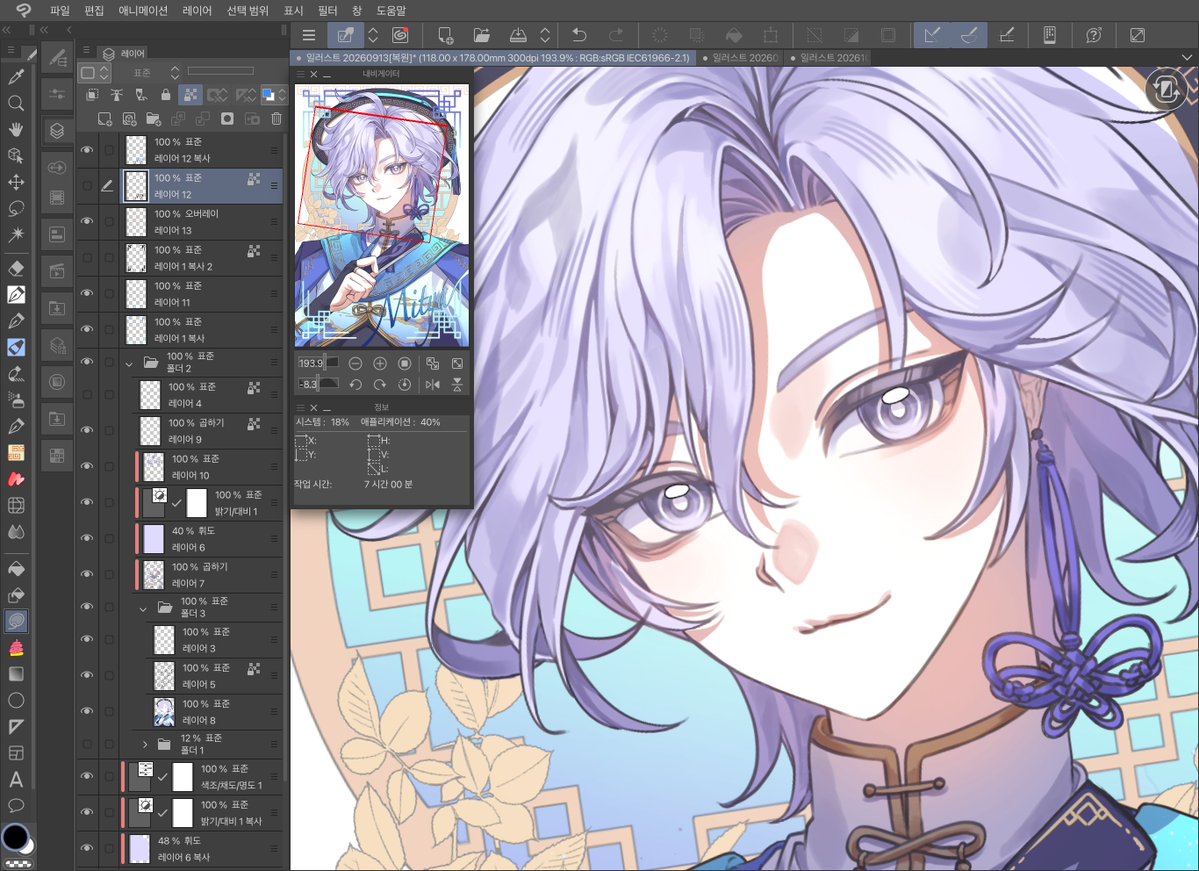The width and height of the screenshot is (1199, 871).
Task: Collapse the 폴더 2 layer folder
Action: point(129,363)
